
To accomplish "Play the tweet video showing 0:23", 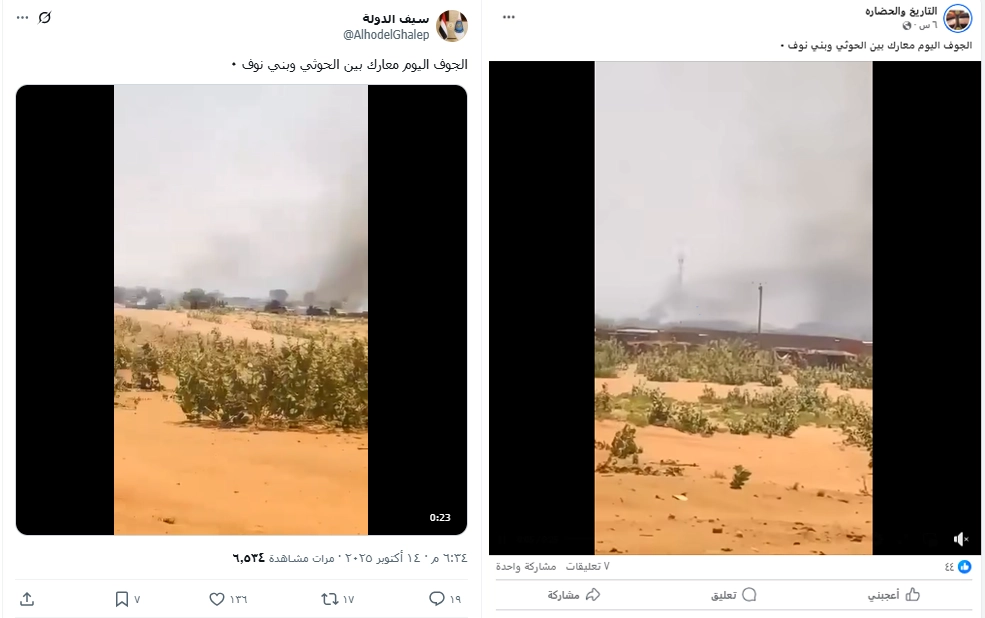I will pyautogui.click(x=241, y=310).
